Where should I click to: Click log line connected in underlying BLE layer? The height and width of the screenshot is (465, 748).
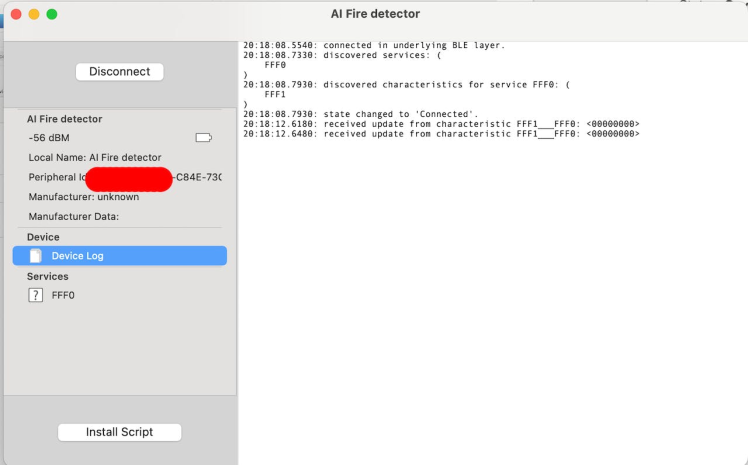coord(374,45)
